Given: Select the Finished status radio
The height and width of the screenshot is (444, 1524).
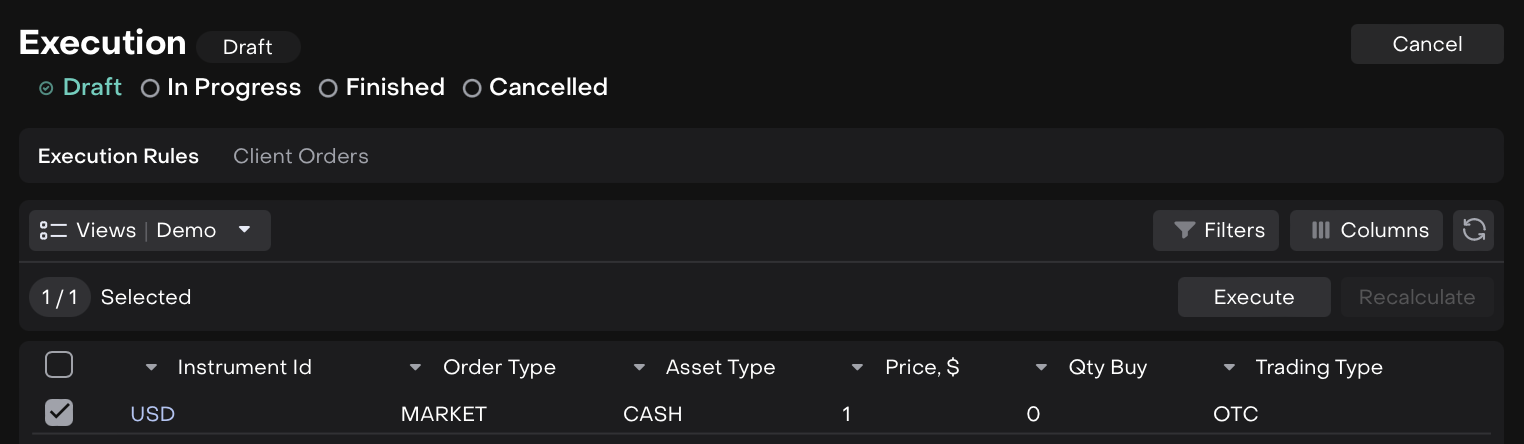Looking at the screenshot, I should [328, 88].
